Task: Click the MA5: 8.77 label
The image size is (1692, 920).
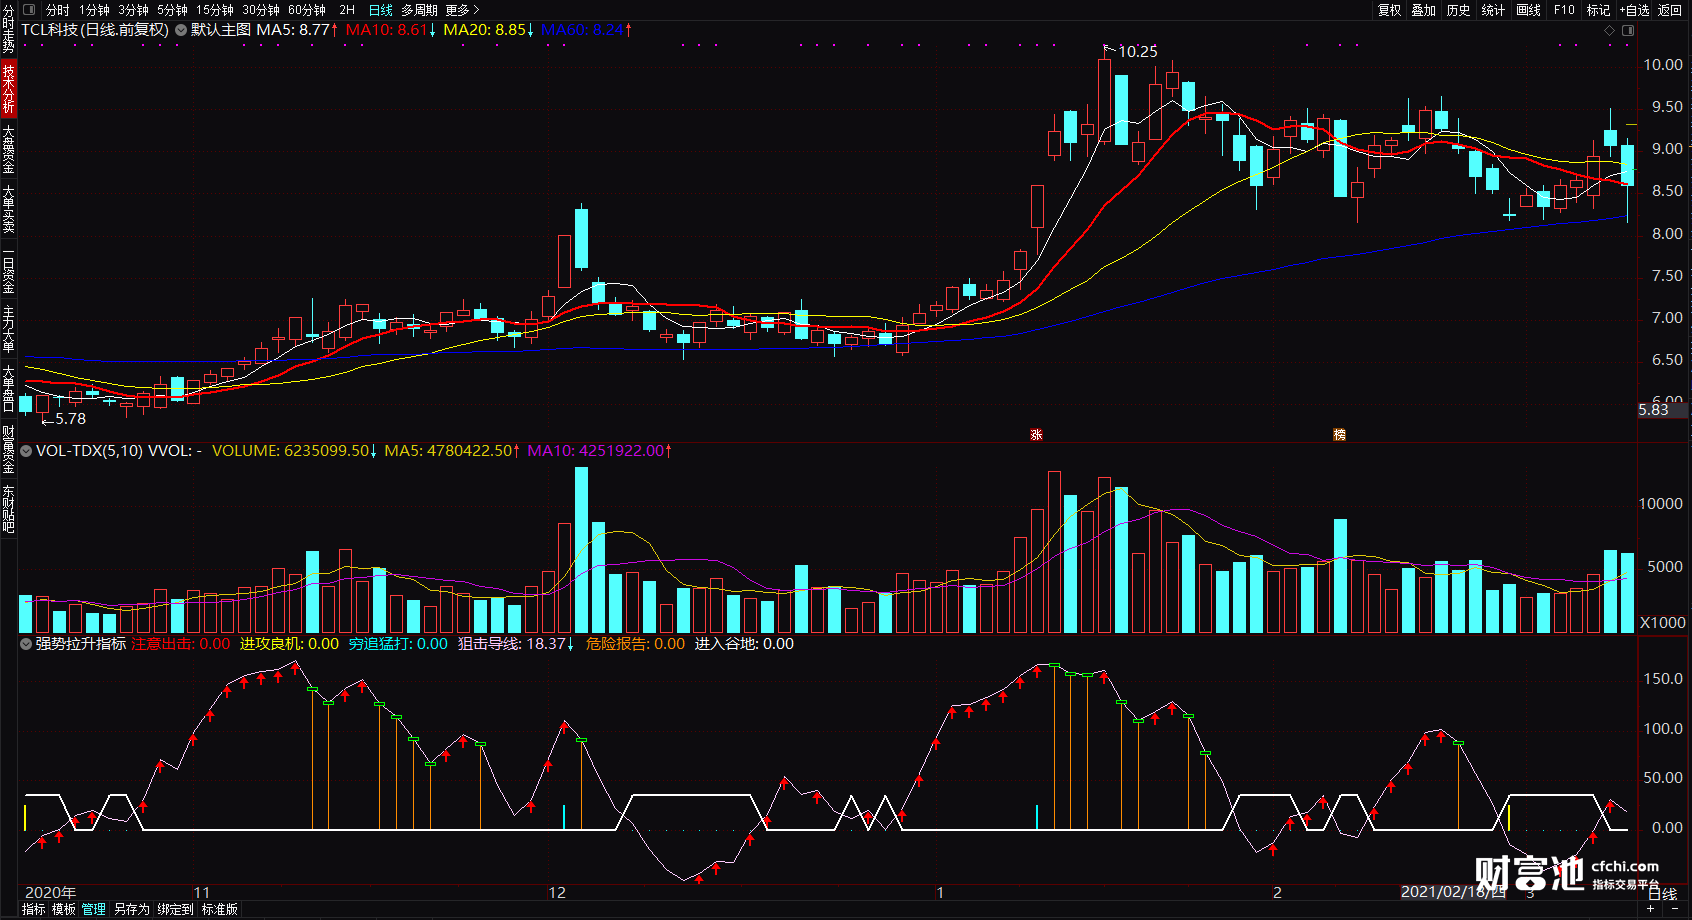Action: click(297, 30)
